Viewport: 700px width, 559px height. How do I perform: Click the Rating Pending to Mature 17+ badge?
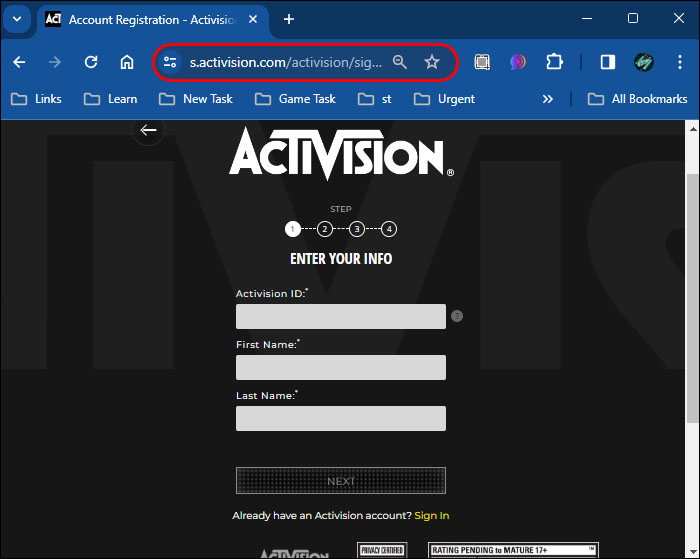[x=513, y=550]
